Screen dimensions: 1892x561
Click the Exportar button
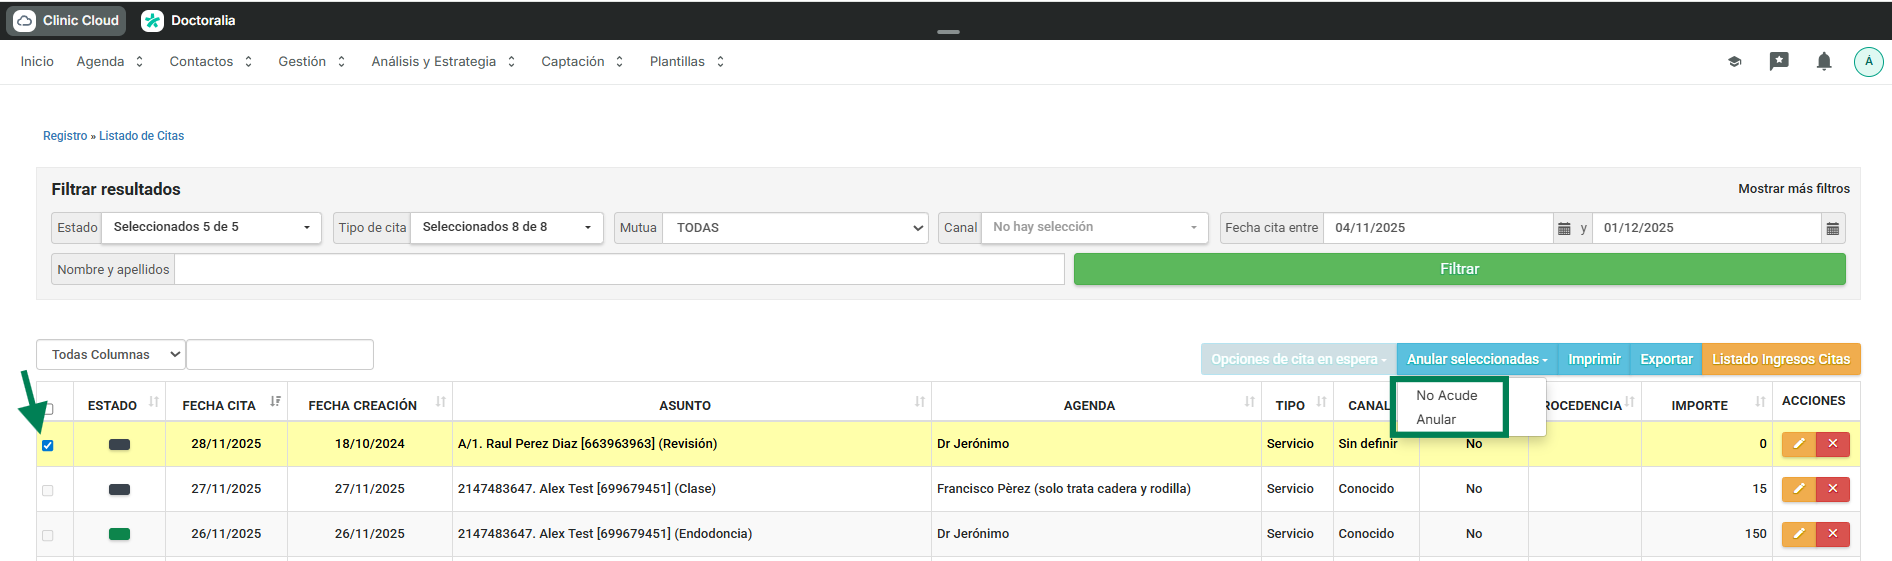[x=1665, y=359]
